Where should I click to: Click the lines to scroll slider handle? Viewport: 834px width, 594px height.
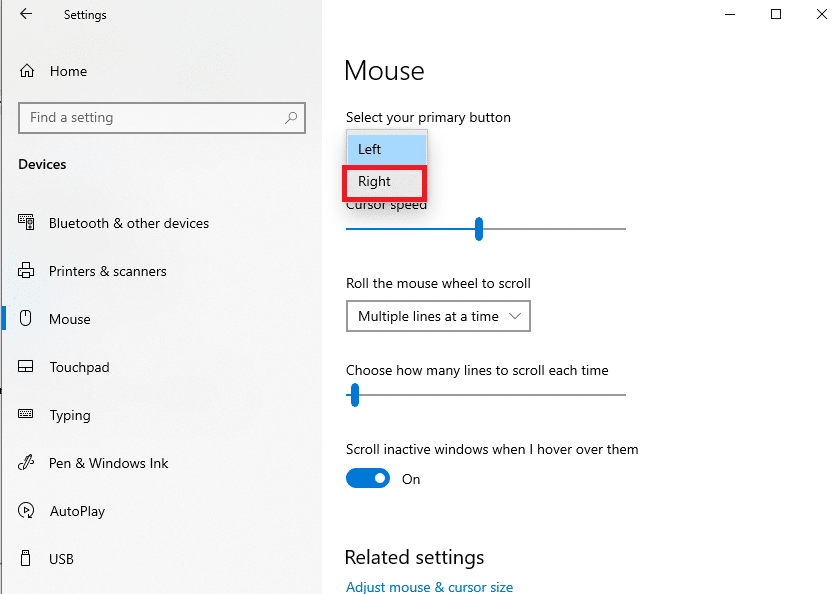[x=354, y=395]
